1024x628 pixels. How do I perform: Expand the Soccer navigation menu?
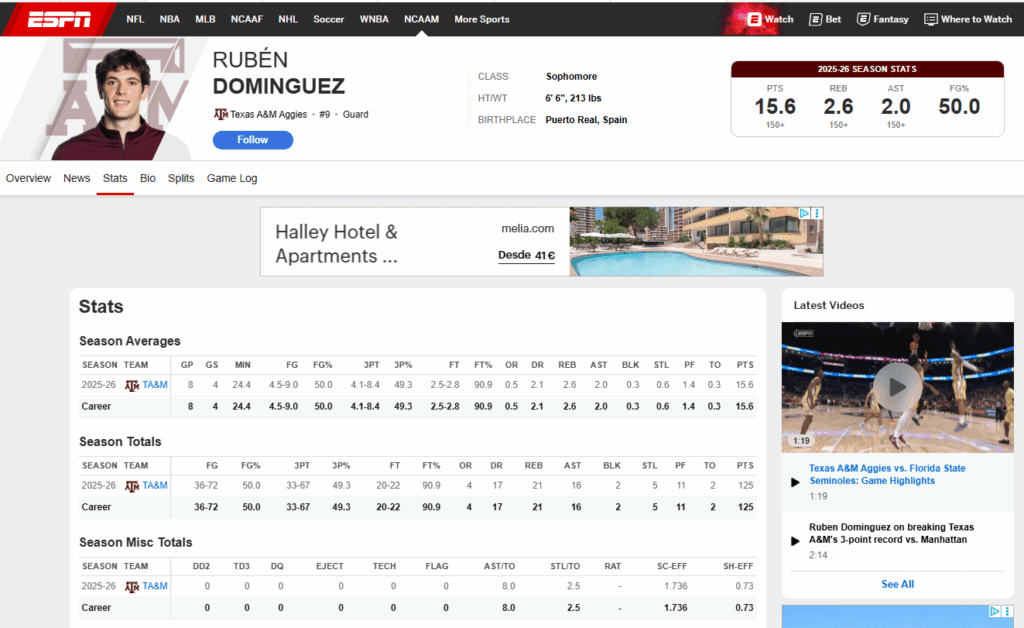tap(328, 19)
